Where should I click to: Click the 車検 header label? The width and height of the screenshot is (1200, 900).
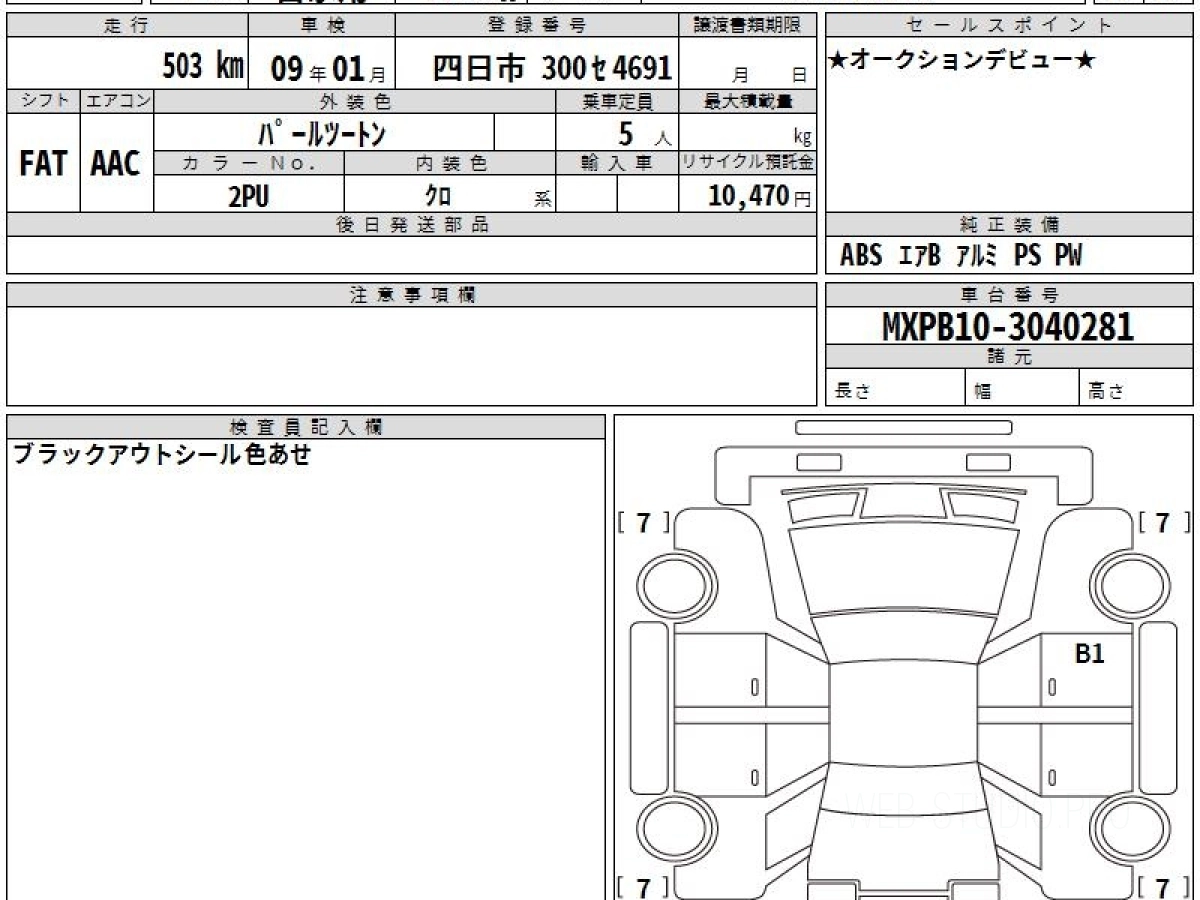coord(321,26)
